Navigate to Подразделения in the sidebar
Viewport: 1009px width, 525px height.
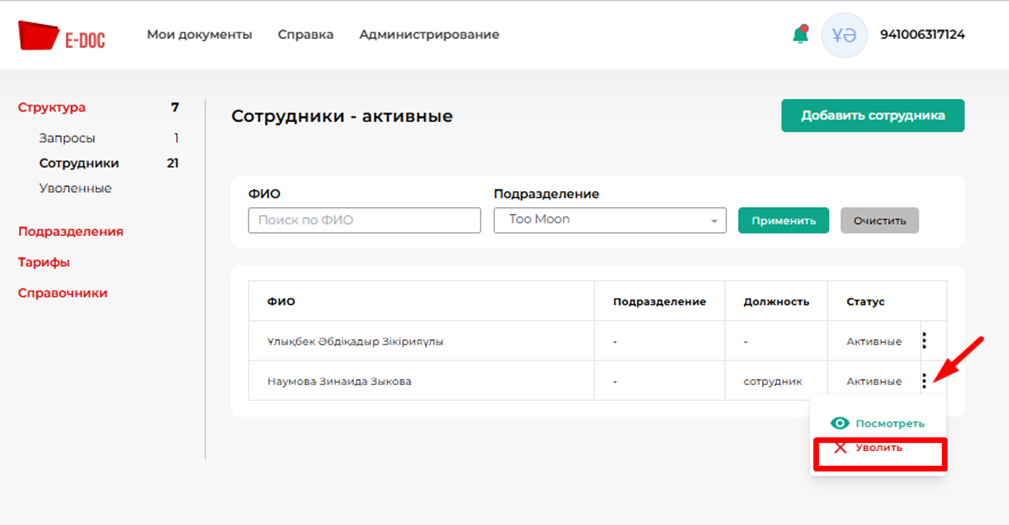tap(70, 231)
